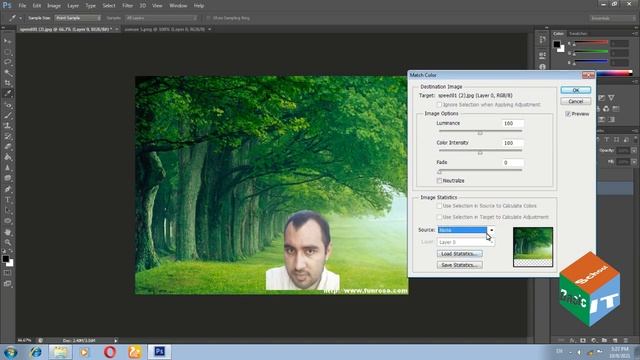Select the Magic Wand tool

8,73
